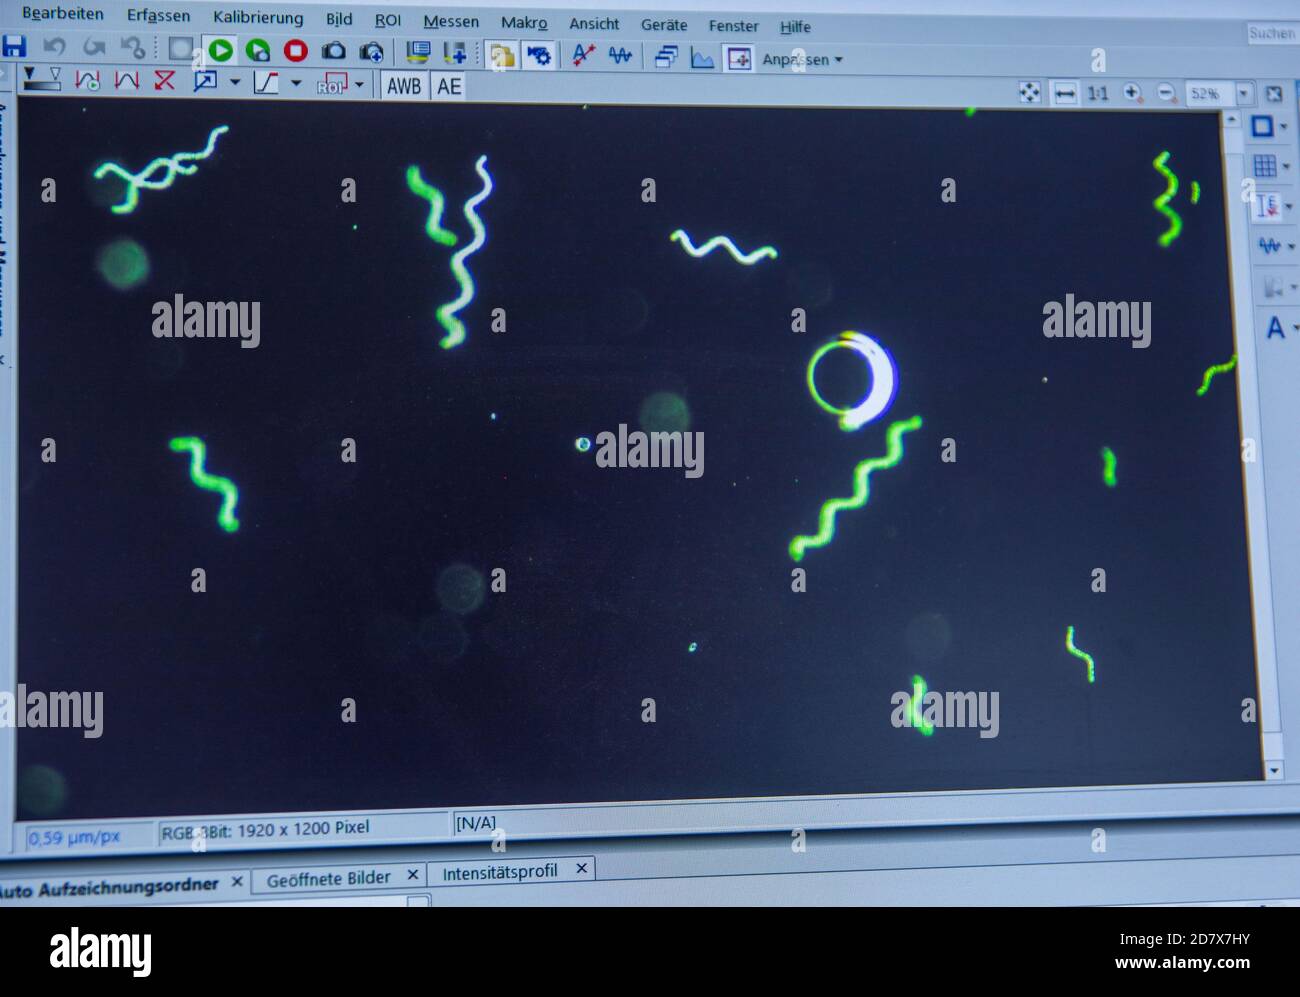1300x997 pixels.
Task: Open the Anpassen dropdown
Action: [x=802, y=60]
